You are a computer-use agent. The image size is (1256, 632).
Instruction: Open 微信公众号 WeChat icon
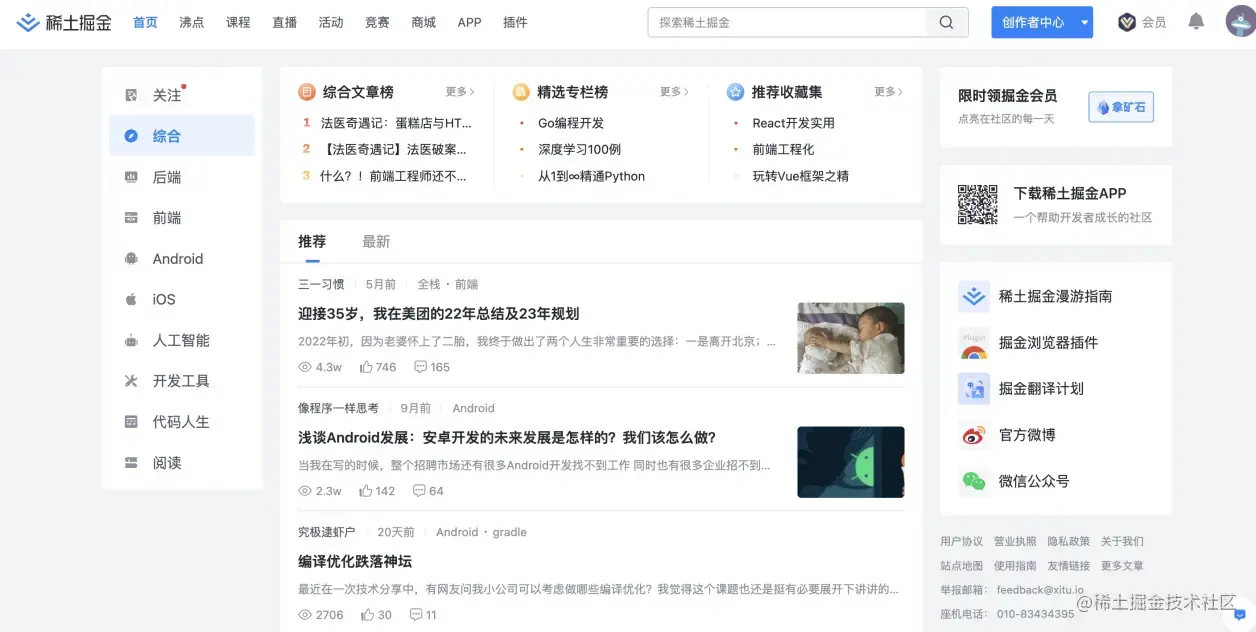pyautogui.click(x=974, y=481)
